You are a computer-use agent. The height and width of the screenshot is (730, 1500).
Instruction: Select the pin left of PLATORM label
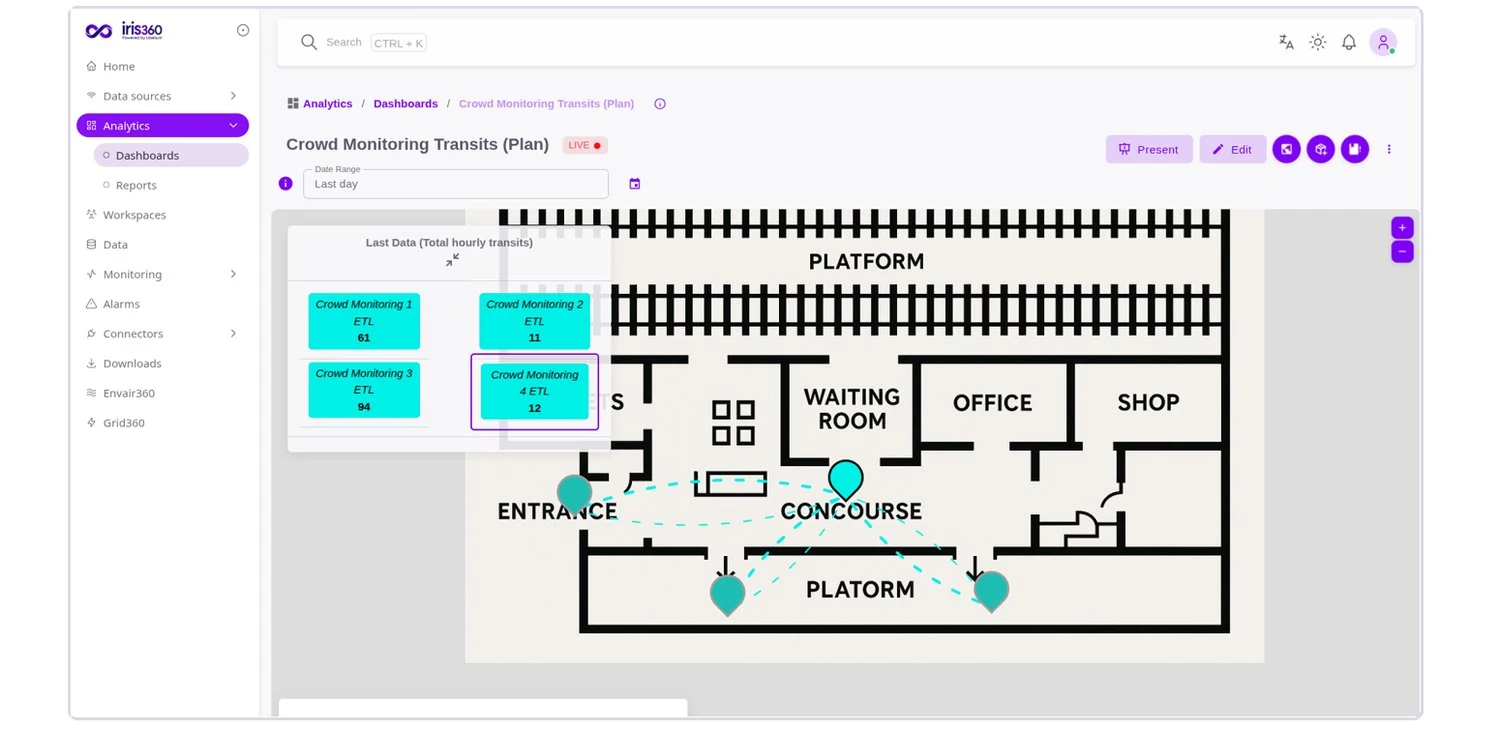tap(728, 595)
